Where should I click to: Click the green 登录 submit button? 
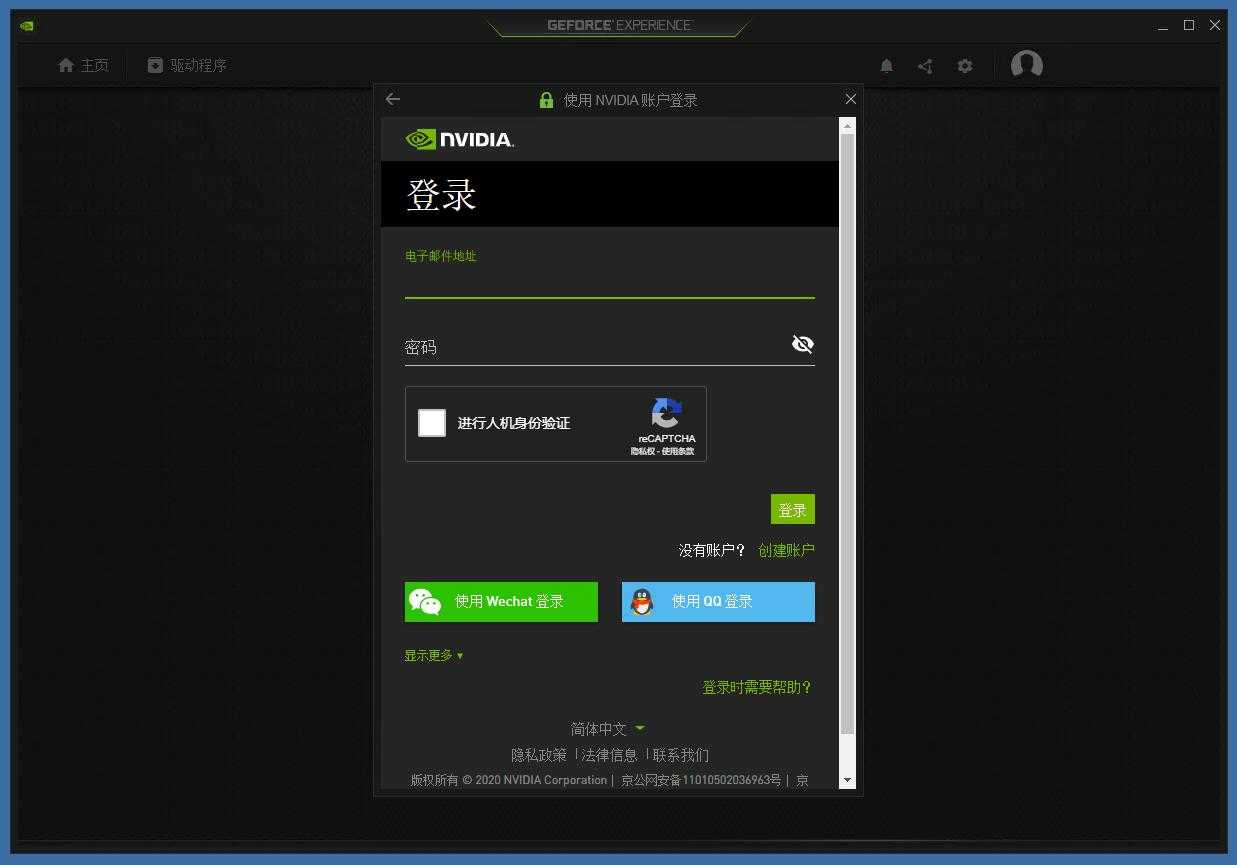(x=793, y=509)
